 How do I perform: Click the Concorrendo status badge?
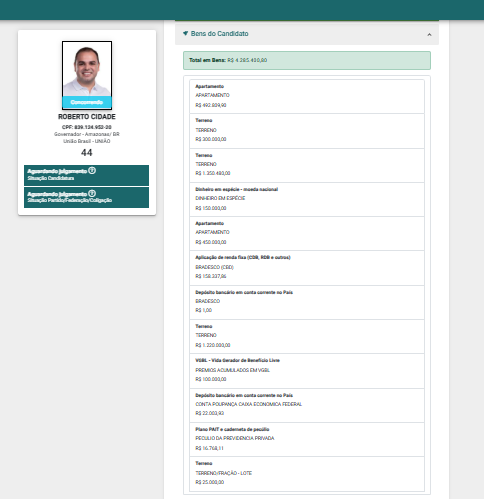pyautogui.click(x=87, y=102)
